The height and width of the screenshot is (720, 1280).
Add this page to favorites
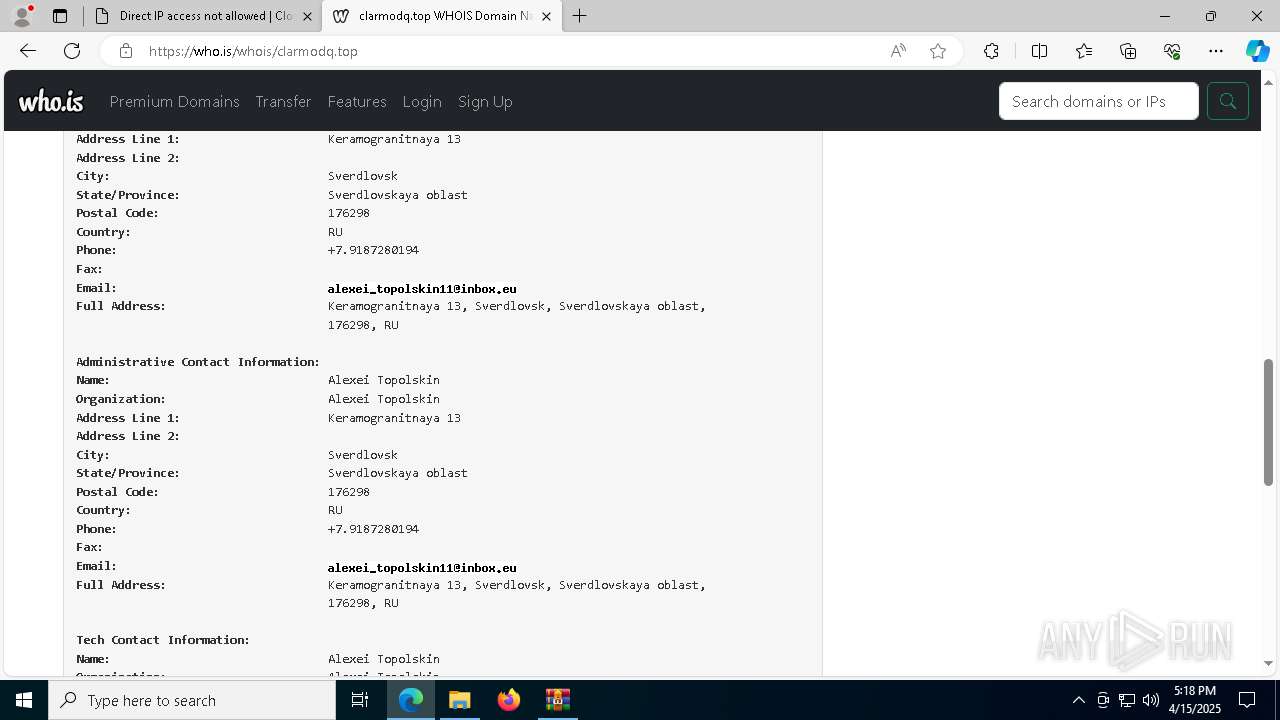(938, 51)
